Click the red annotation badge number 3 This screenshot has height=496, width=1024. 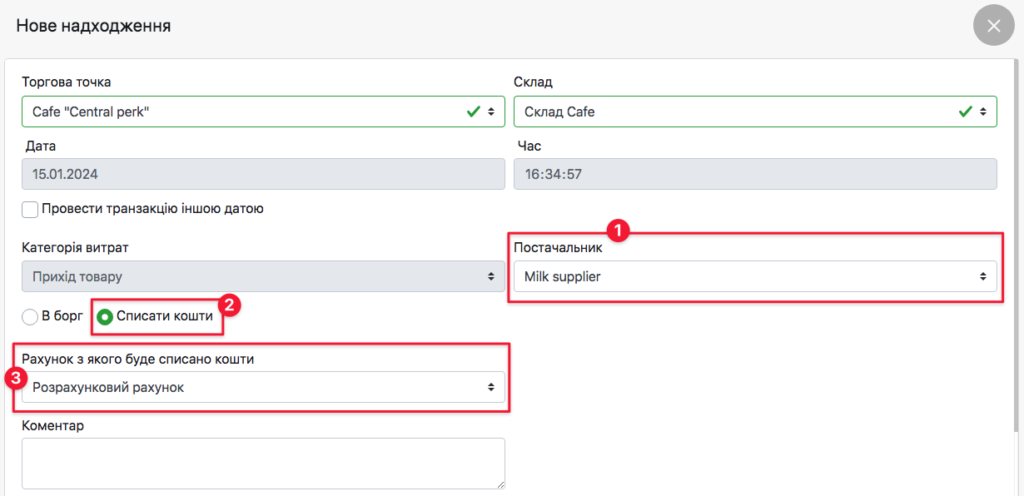click(14, 377)
